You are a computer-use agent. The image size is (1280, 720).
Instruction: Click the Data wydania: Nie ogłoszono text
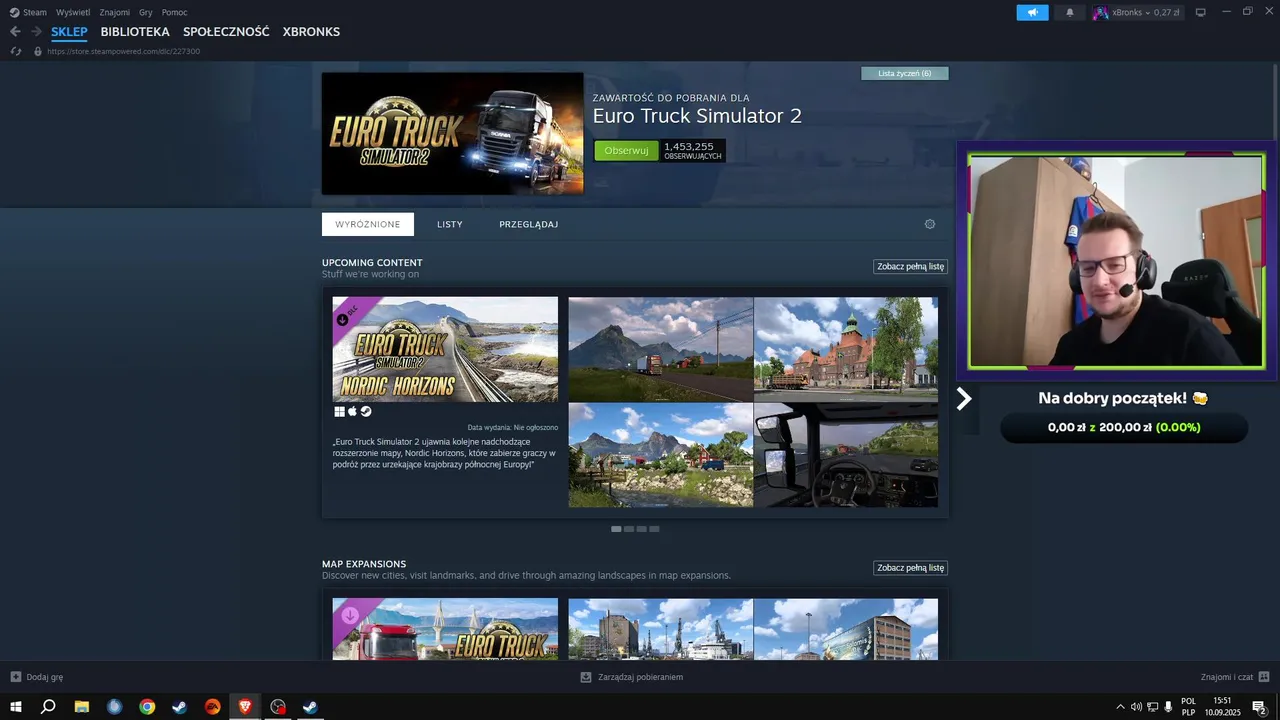point(513,427)
